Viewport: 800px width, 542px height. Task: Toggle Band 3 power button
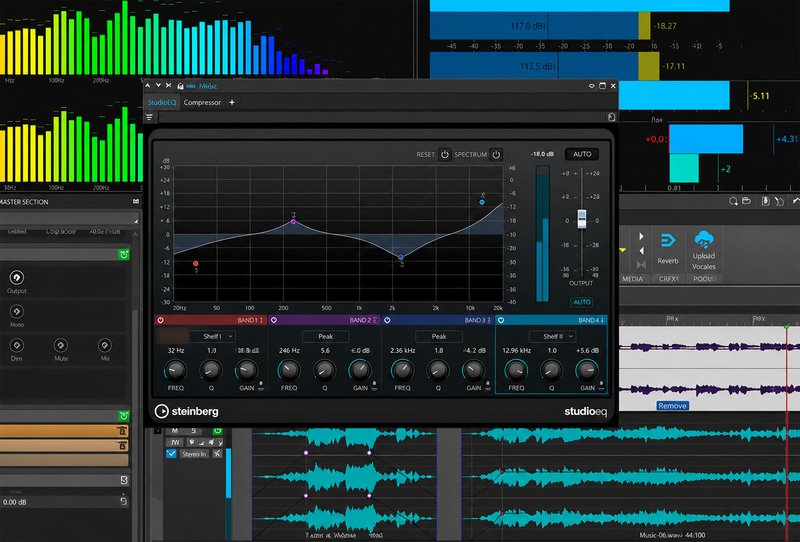[387, 320]
